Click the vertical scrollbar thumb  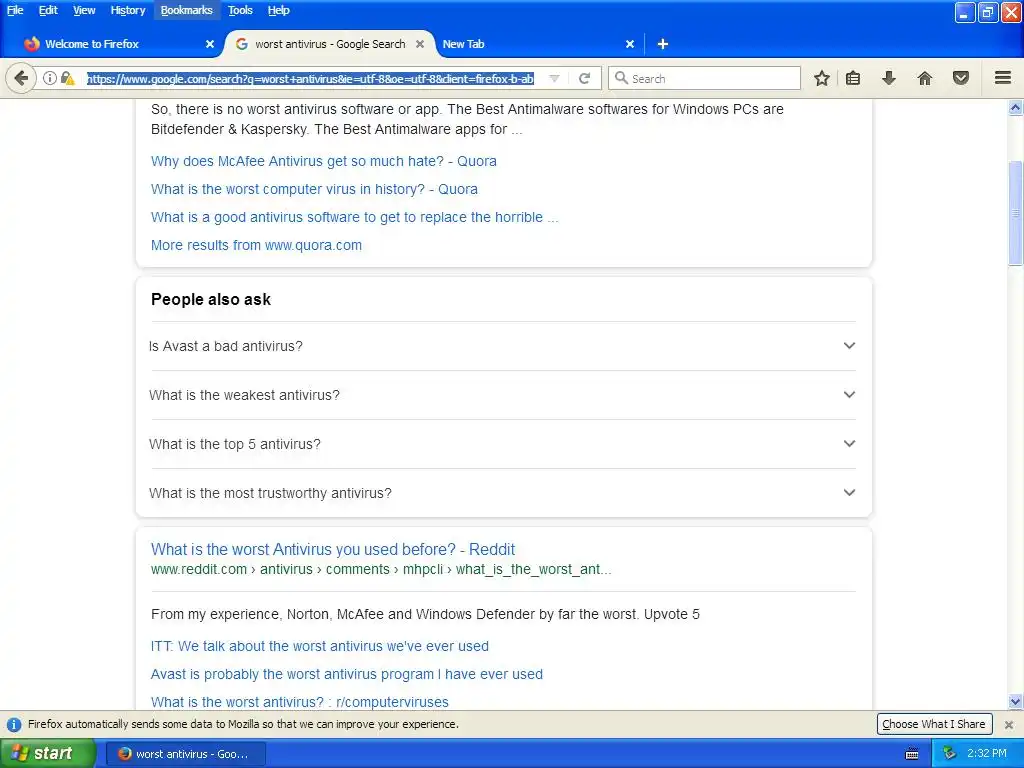pos(1016,213)
